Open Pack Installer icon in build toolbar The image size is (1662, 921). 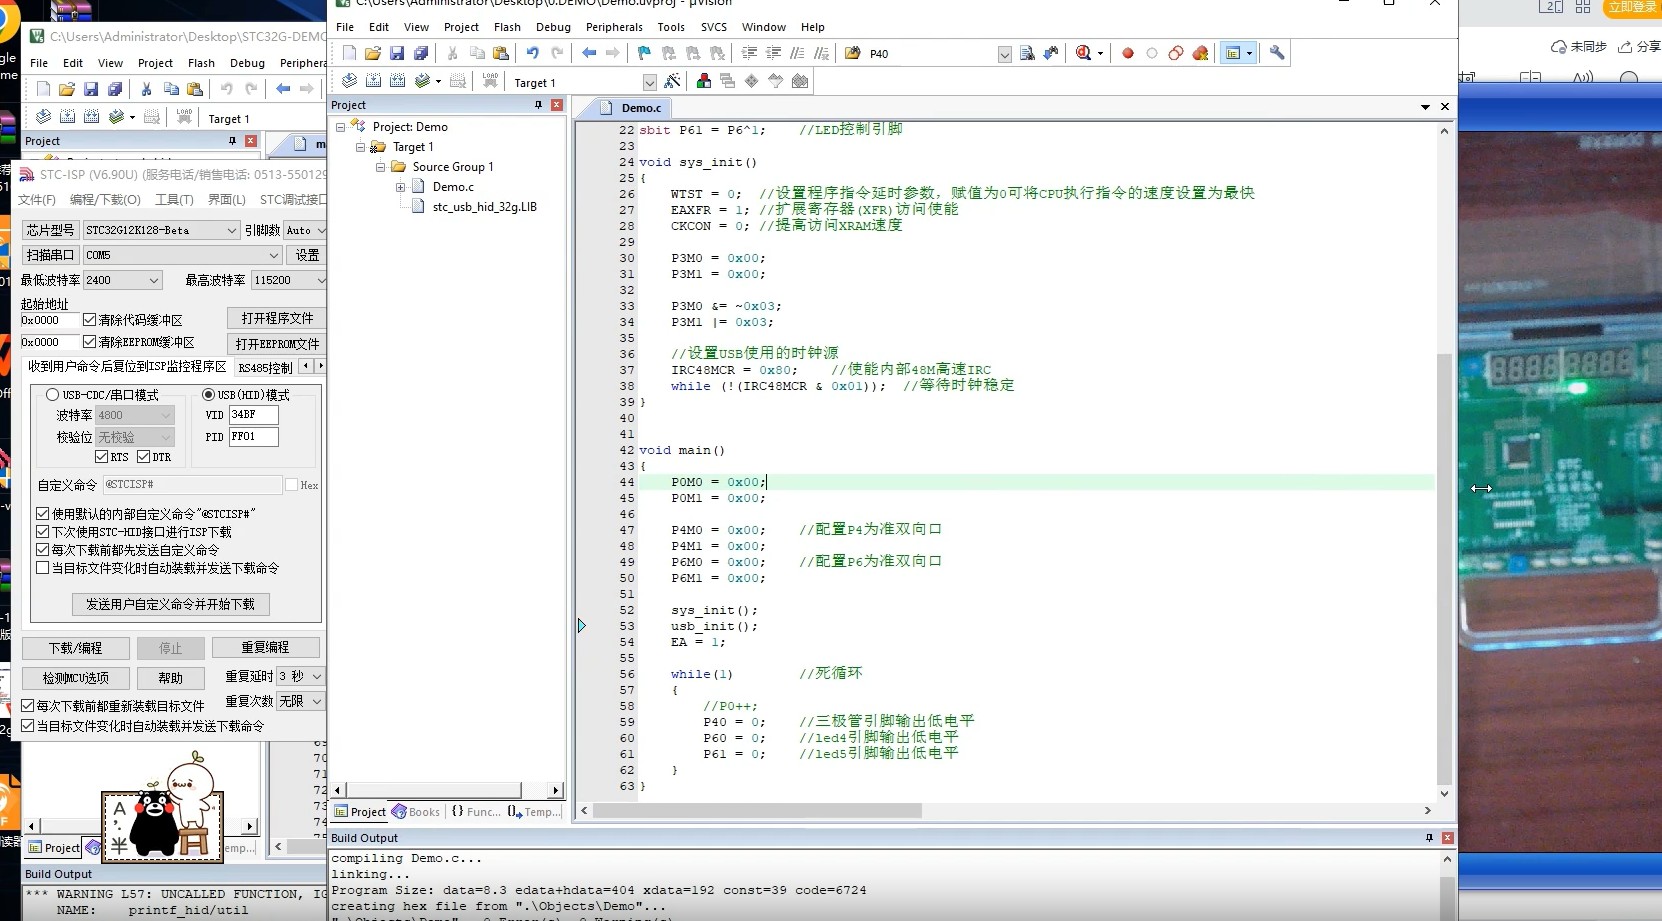800,81
